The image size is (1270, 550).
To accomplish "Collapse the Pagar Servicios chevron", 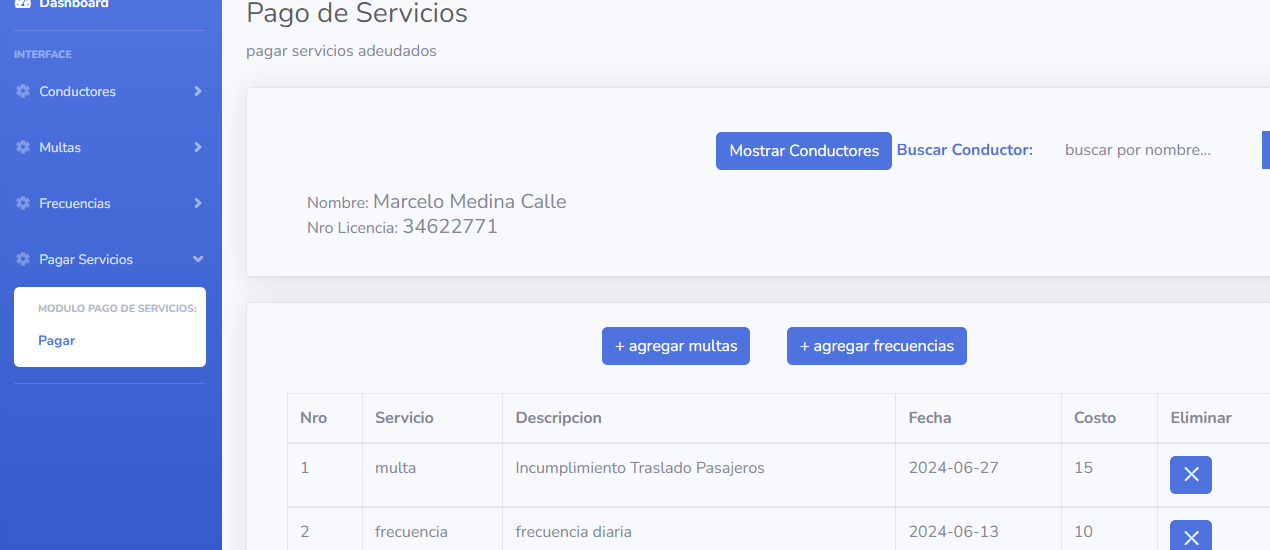I will [x=198, y=259].
